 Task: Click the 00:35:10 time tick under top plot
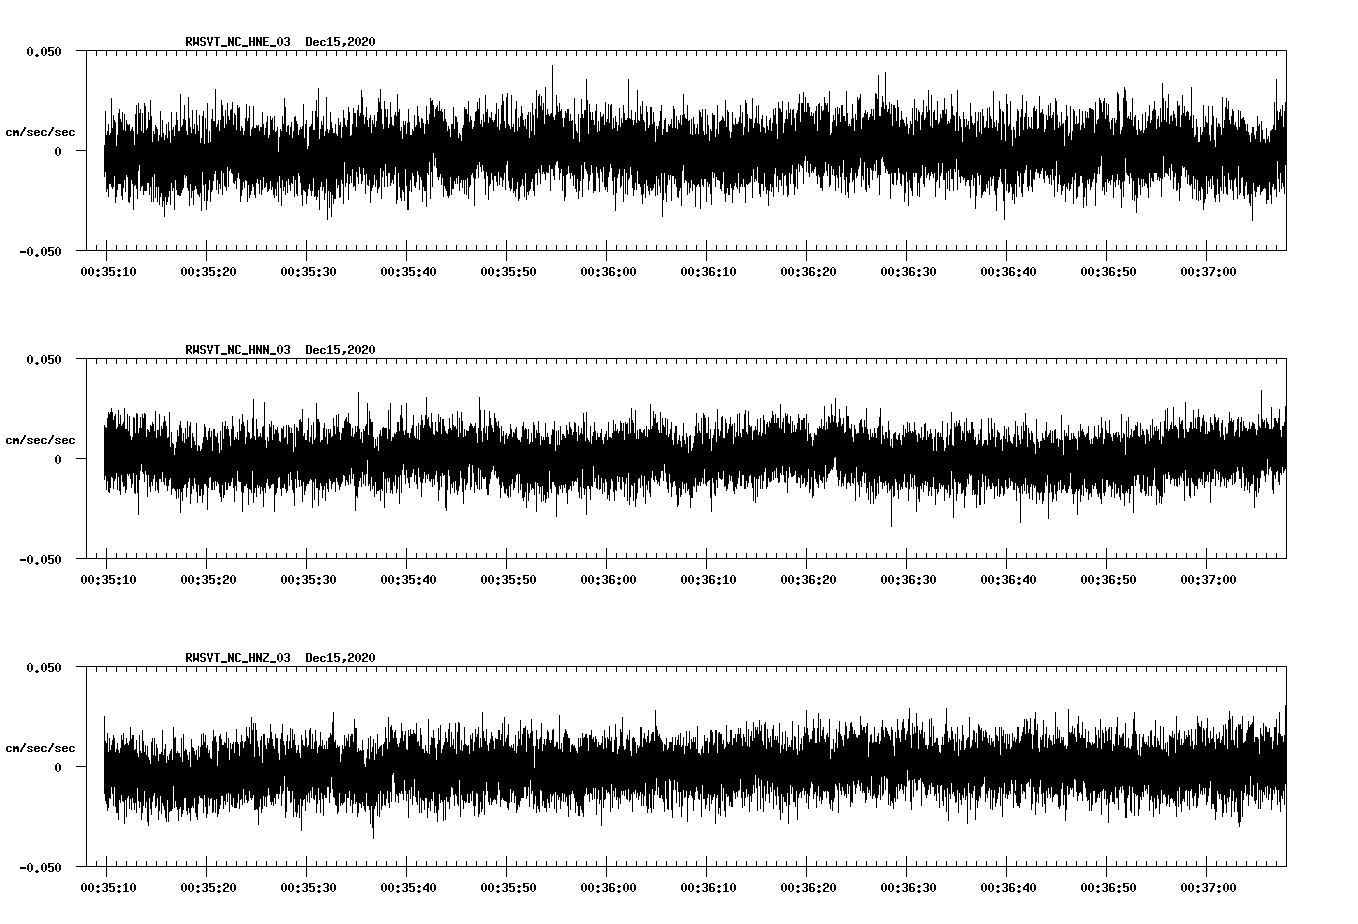[x=108, y=270]
